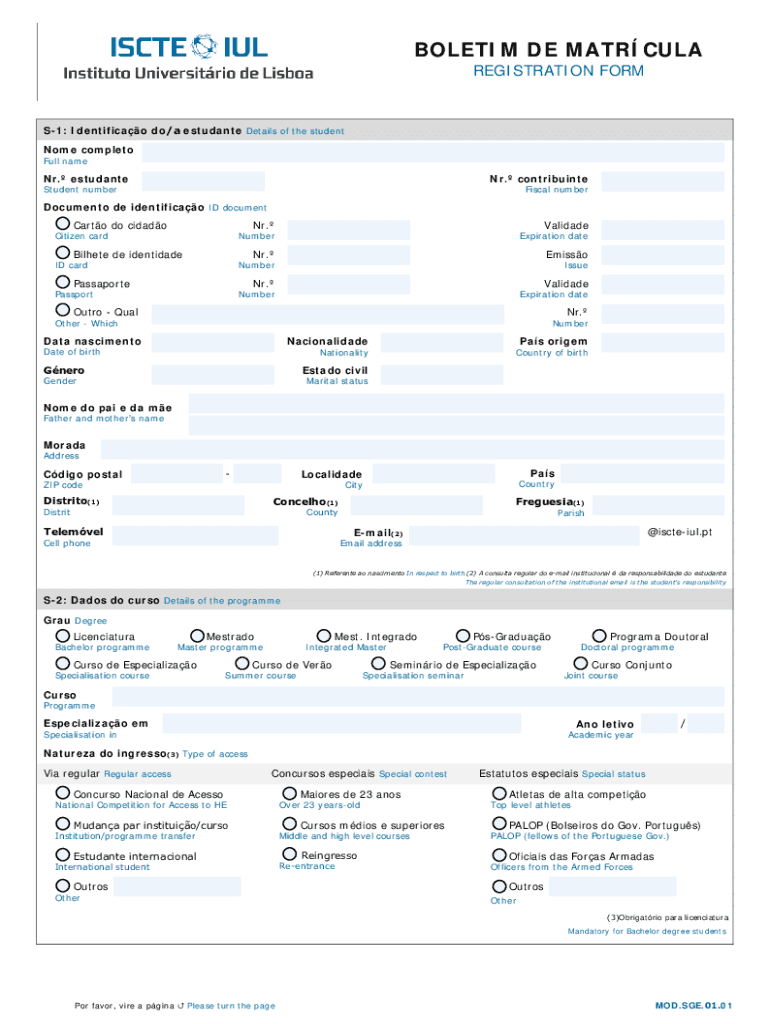
Task: Pick the Programa Doutoral degree option
Action: pos(600,636)
